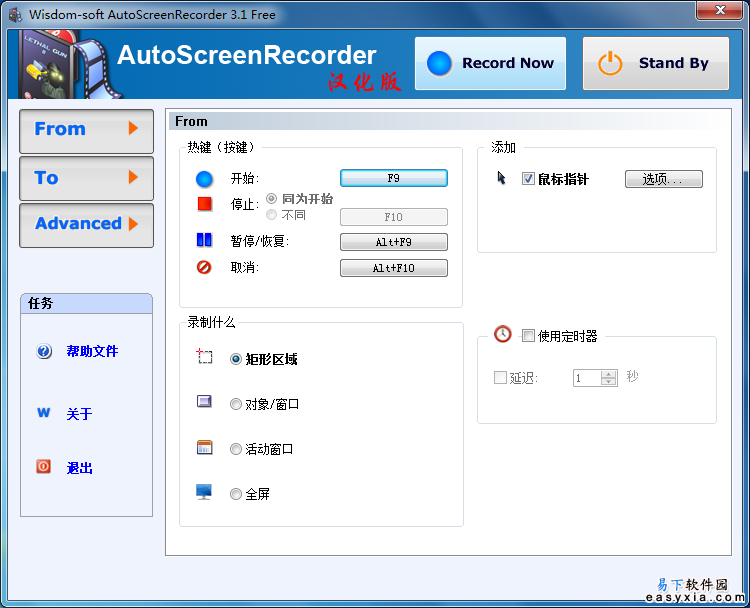Click the mouse pointer arrow icon
The image size is (750, 608).
click(x=501, y=178)
